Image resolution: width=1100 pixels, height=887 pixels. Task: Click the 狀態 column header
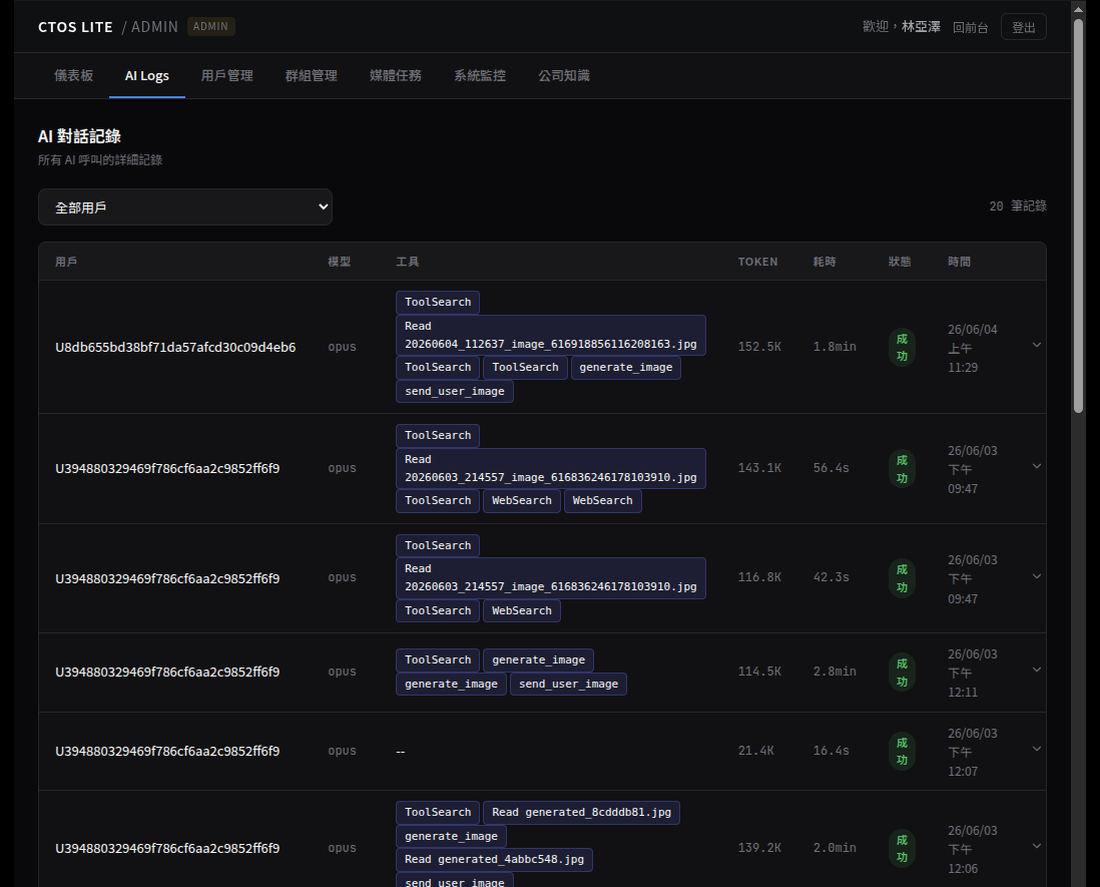click(899, 262)
